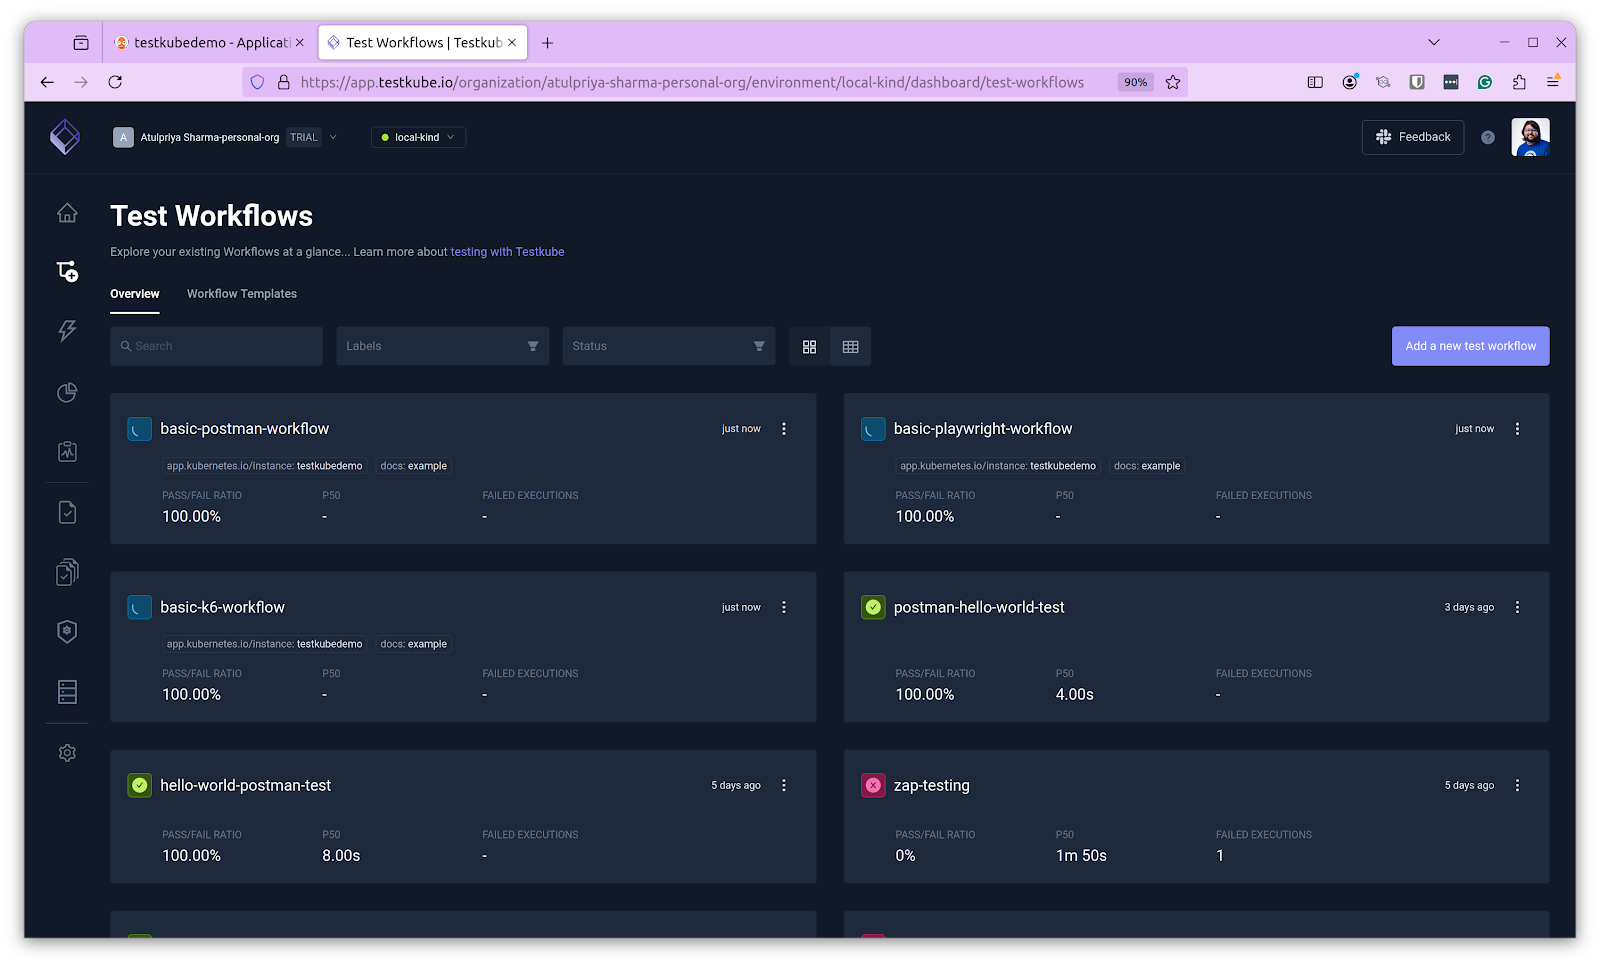The width and height of the screenshot is (1600, 965).
Task: Open basic-k6-workflow card title
Action: [222, 607]
